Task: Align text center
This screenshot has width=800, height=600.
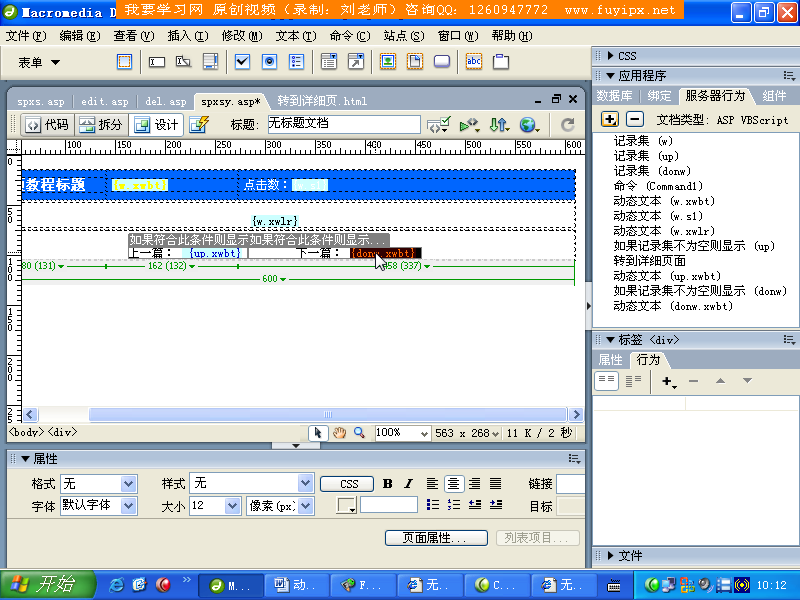Action: tap(454, 484)
